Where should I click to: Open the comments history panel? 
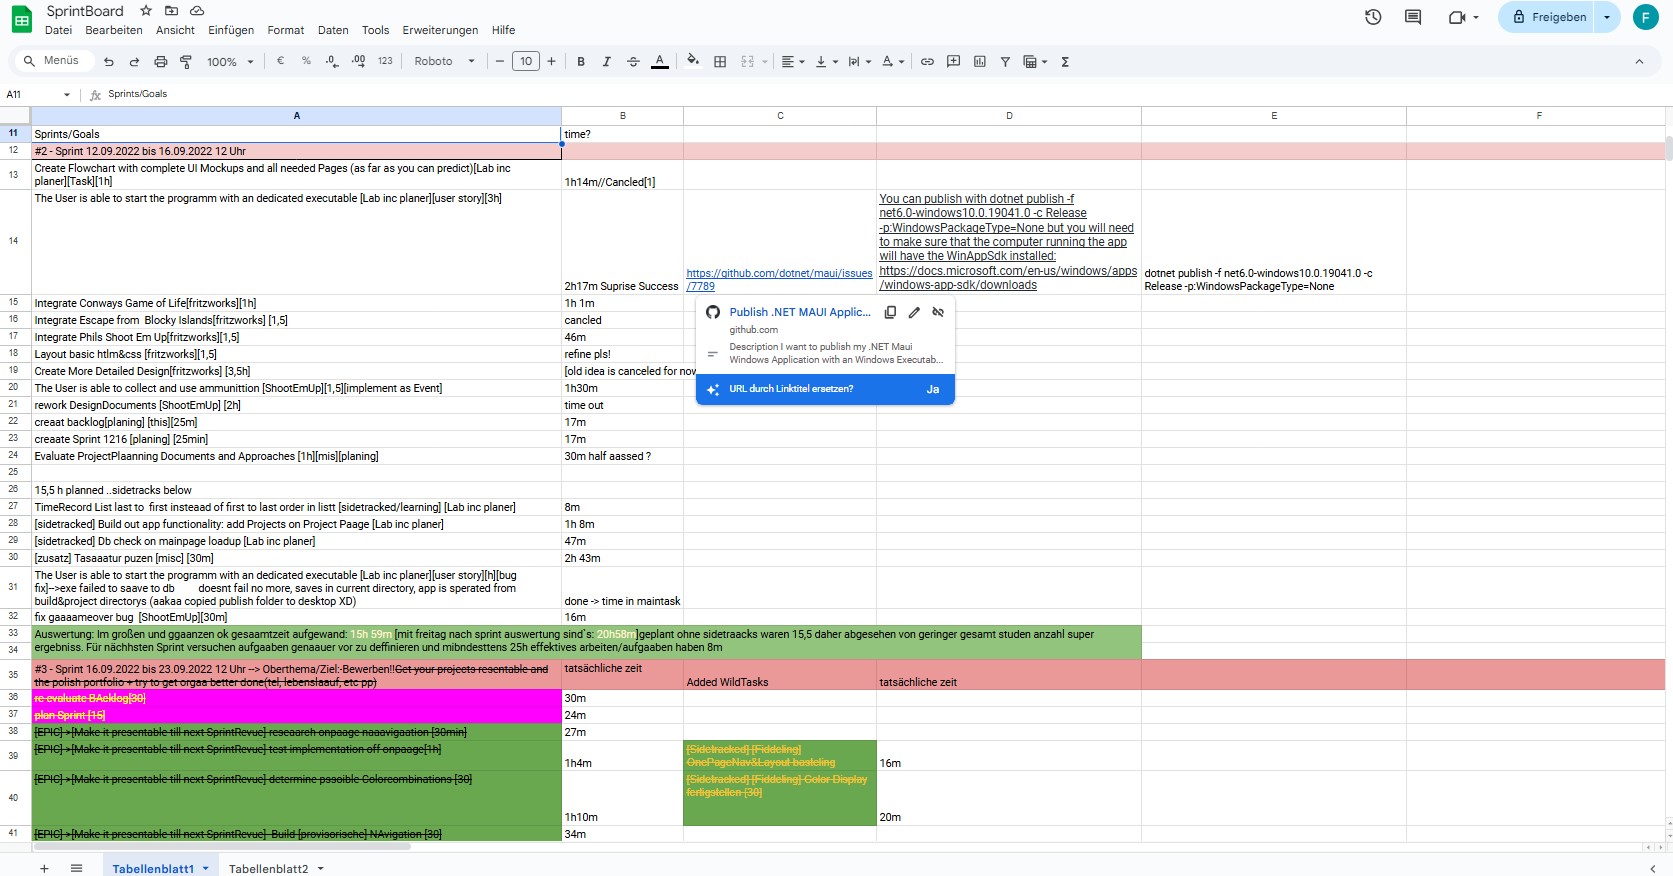click(1413, 17)
